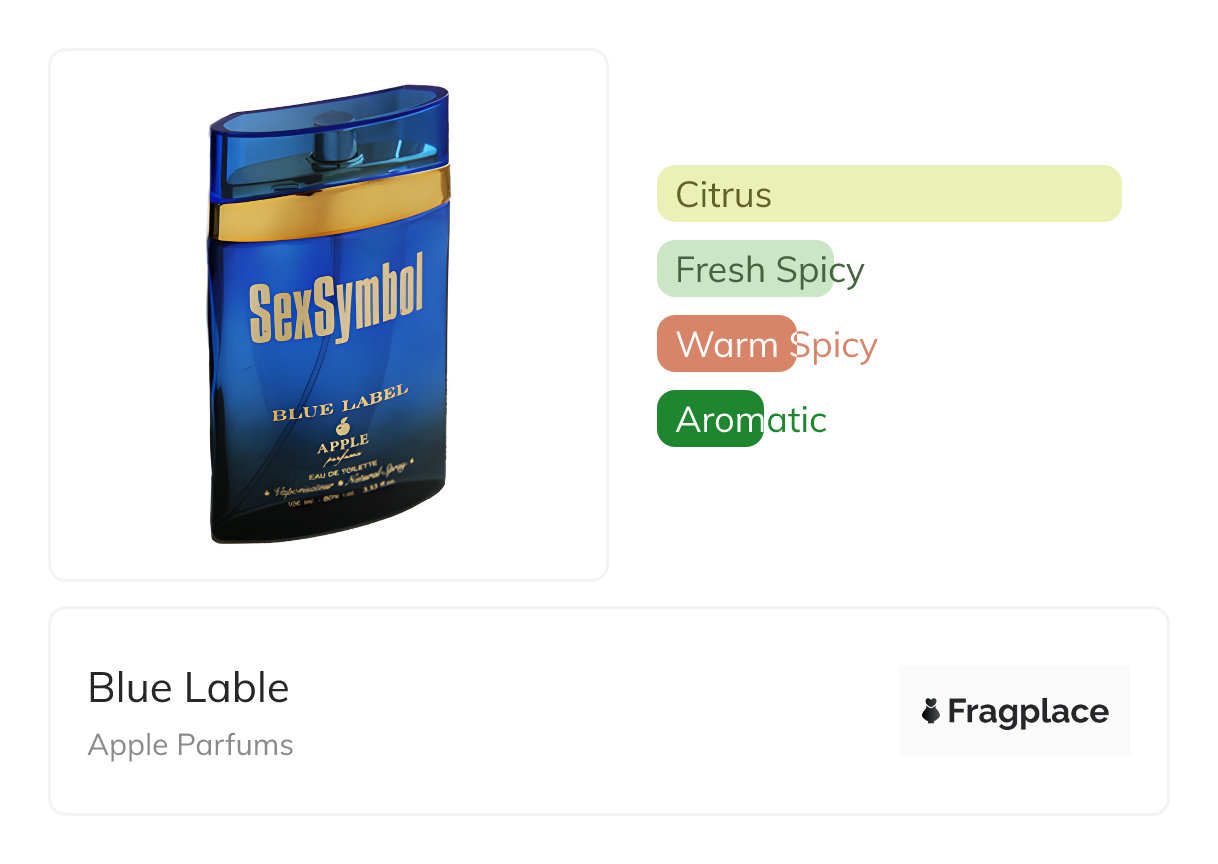The height and width of the screenshot is (864, 1218).
Task: Click the EAU DE TOILETTE print on the bottle
Action: [x=342, y=470]
